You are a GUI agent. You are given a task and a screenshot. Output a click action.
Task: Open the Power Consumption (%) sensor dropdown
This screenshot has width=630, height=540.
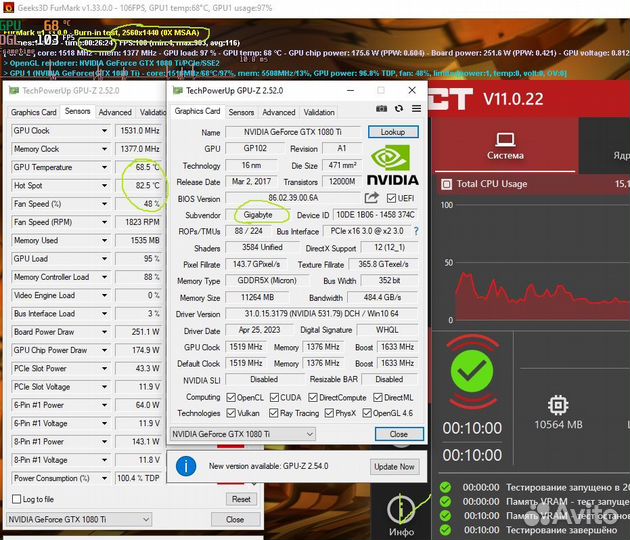(x=104, y=478)
